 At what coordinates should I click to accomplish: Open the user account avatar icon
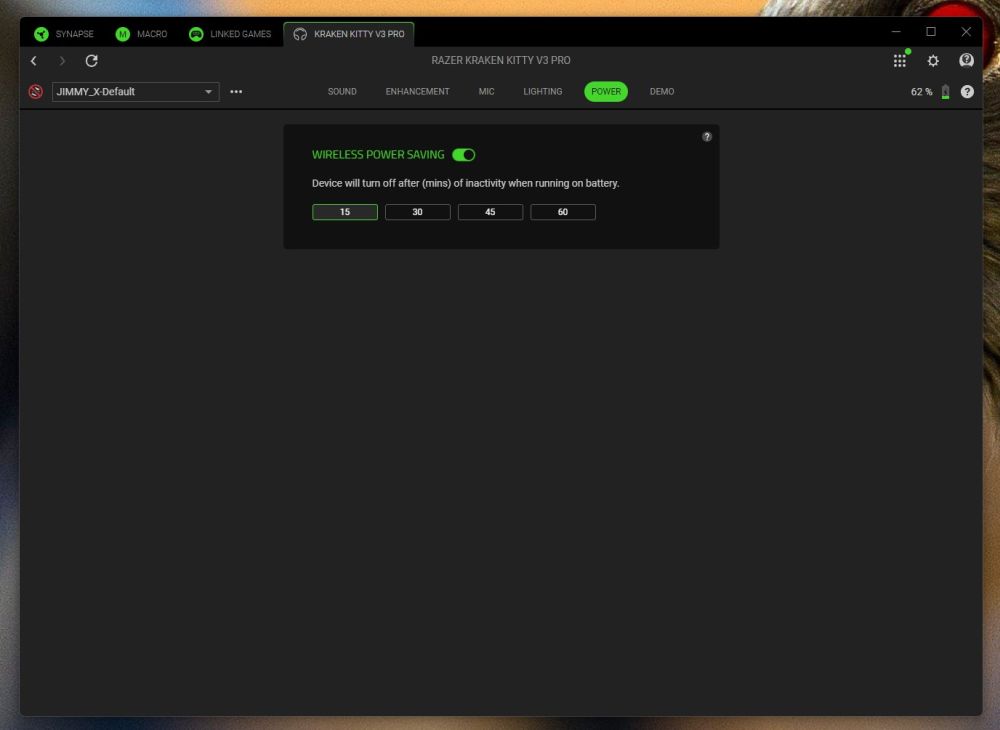[x=966, y=61]
